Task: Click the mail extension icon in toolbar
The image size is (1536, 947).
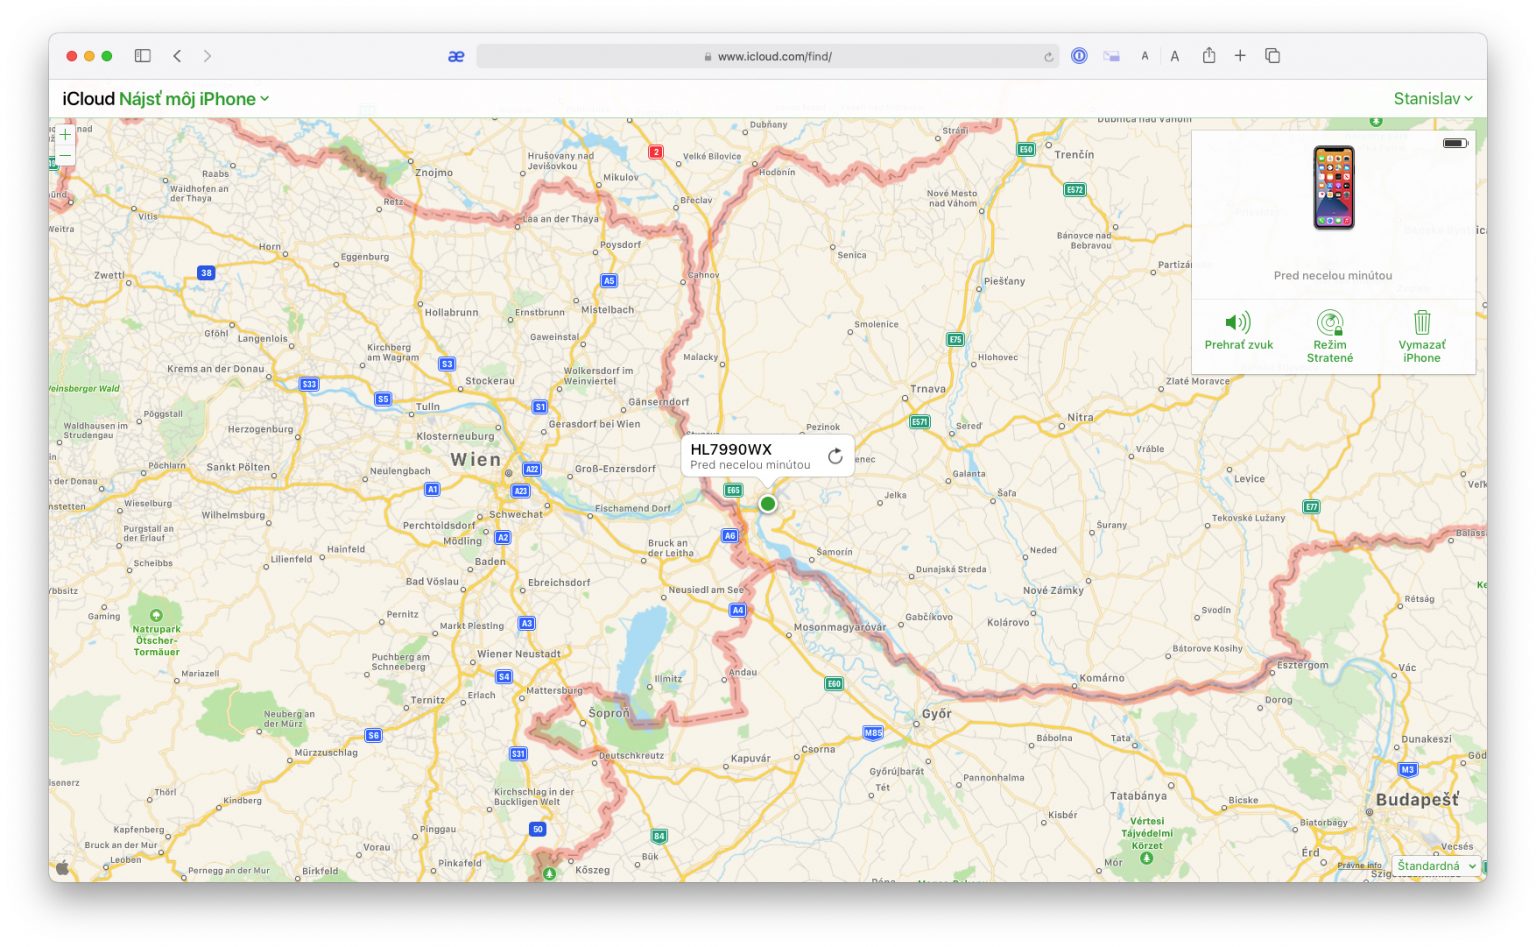Action: (1111, 56)
